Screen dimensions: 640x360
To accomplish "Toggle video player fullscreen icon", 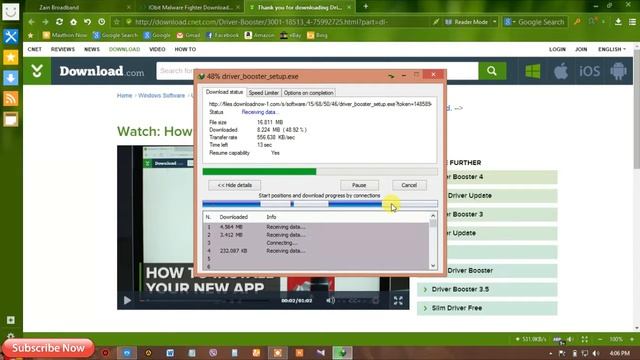I will tap(398, 301).
